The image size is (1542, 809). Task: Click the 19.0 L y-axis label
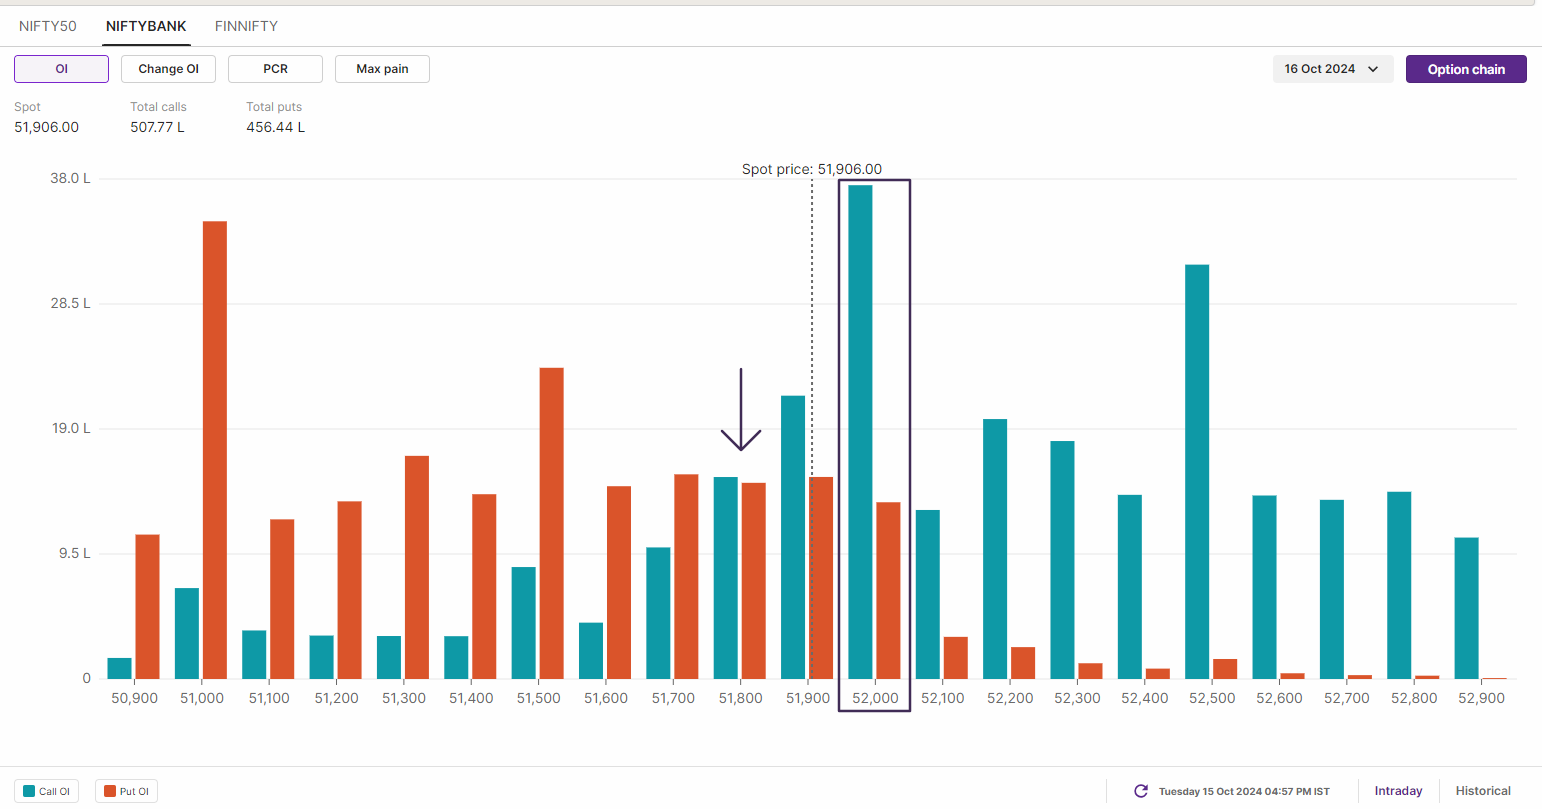(70, 428)
